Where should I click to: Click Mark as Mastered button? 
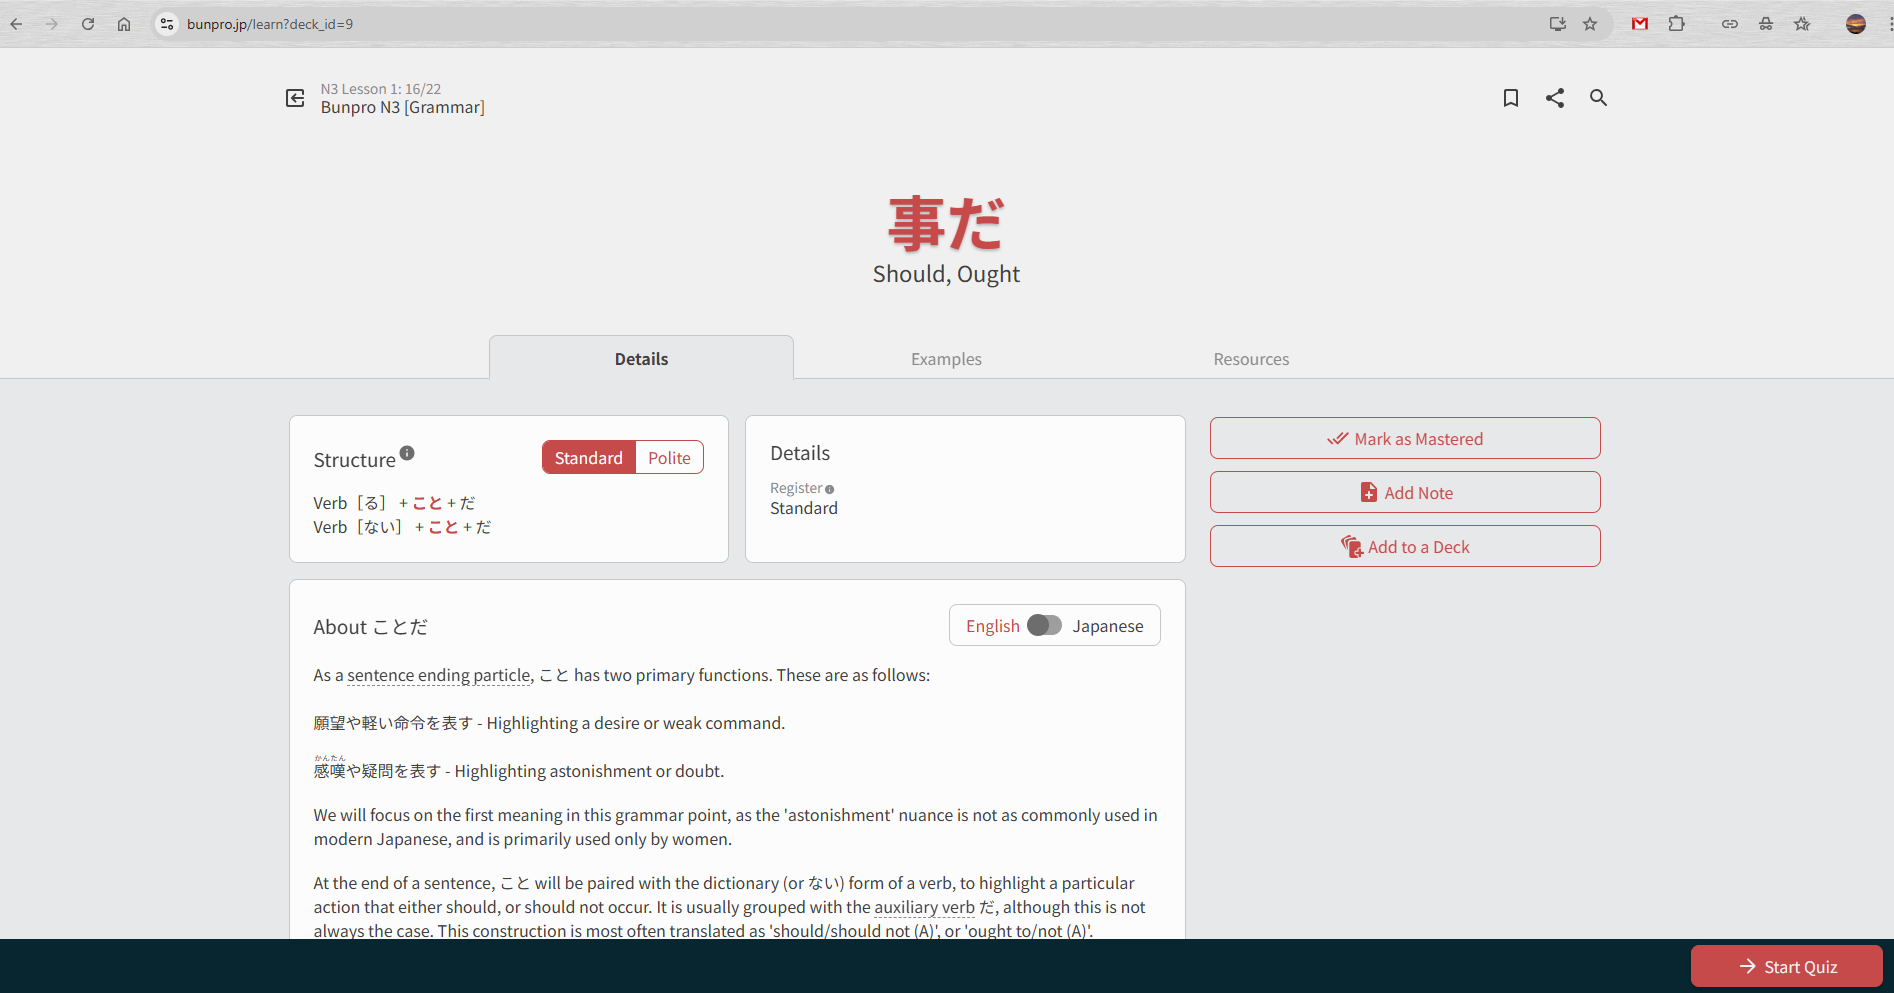(1404, 439)
